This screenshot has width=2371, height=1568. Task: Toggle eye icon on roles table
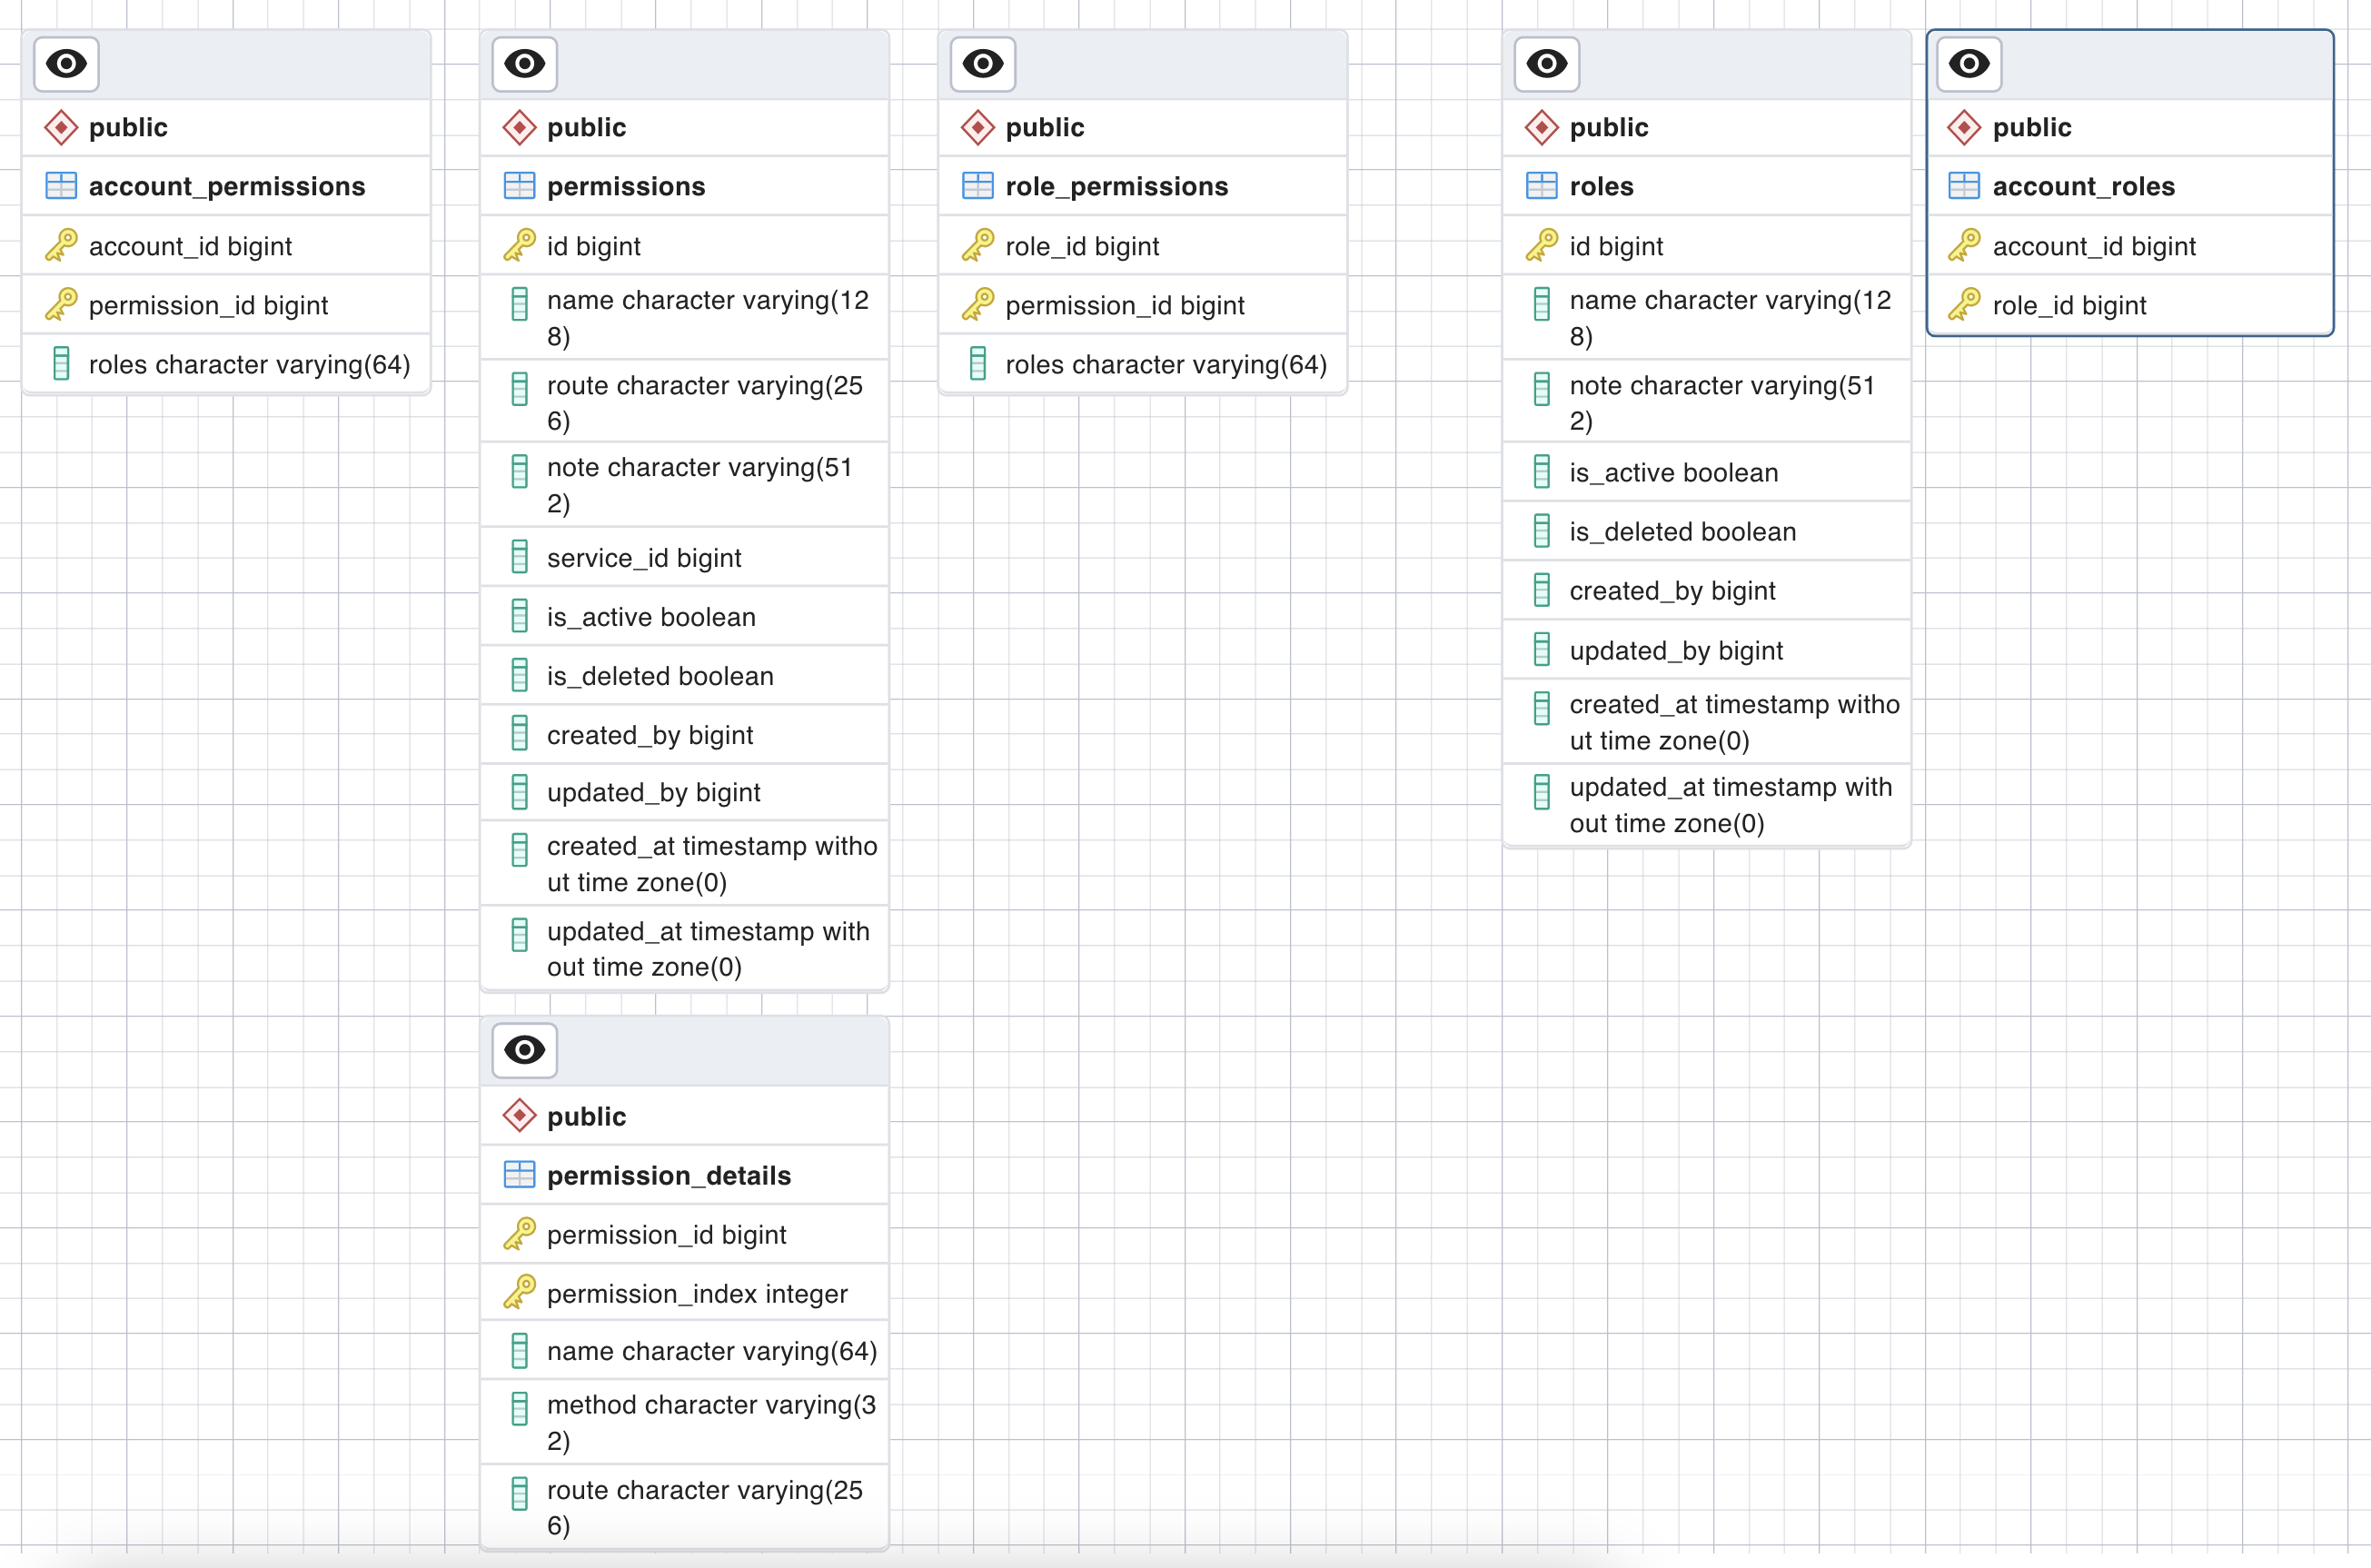tap(1546, 64)
